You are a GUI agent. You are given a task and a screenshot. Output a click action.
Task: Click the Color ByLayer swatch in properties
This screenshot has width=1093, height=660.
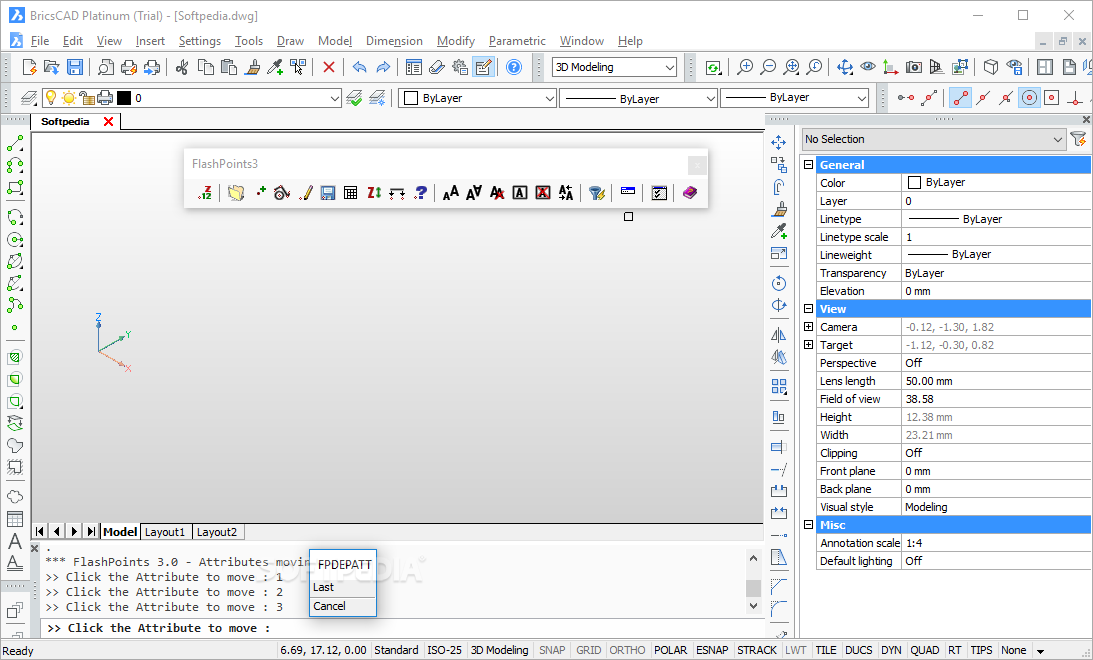915,183
